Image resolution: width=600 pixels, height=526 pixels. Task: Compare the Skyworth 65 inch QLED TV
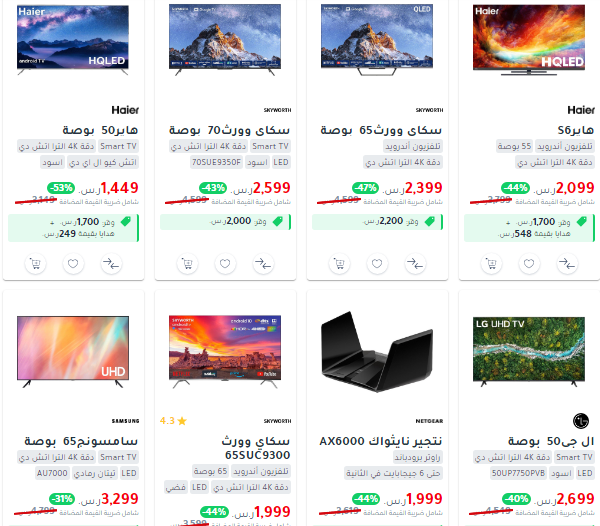[x=415, y=264]
